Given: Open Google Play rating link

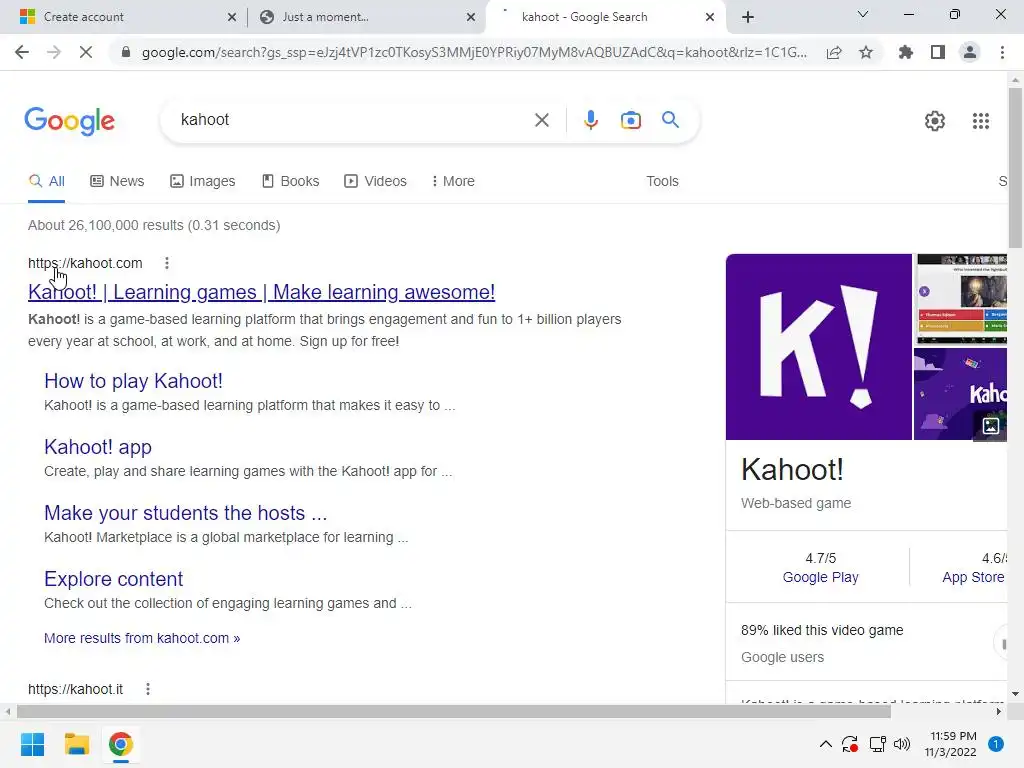Looking at the screenshot, I should click(820, 577).
